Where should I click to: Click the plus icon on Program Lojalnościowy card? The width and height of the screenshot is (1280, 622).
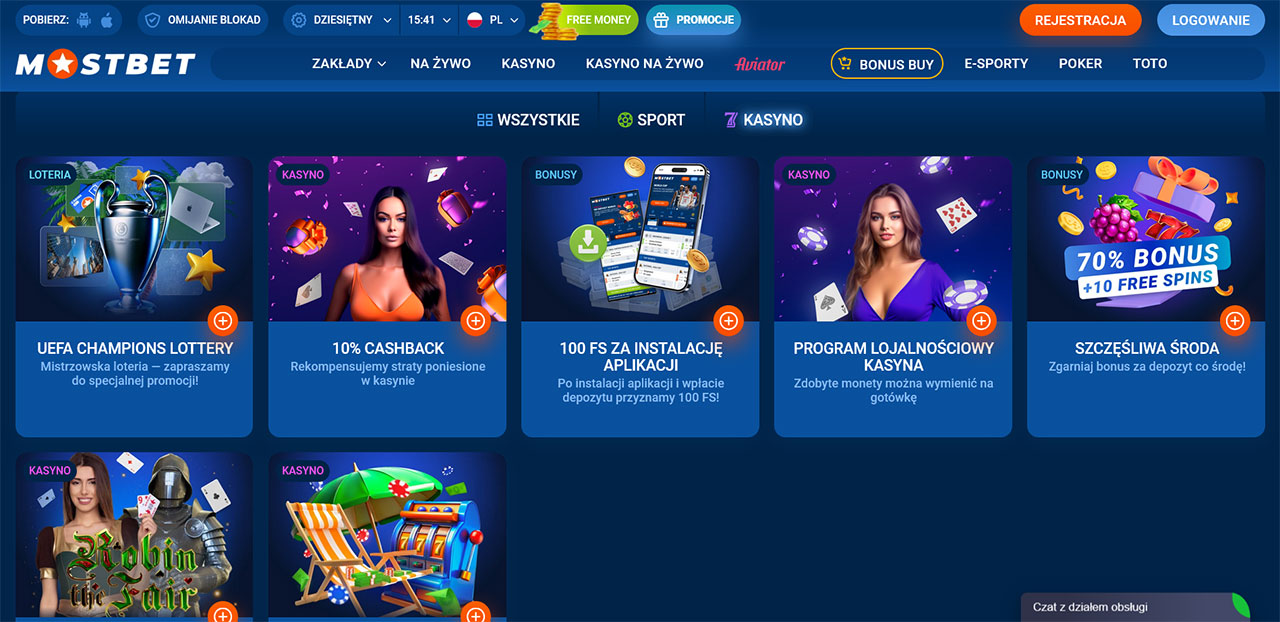(982, 321)
